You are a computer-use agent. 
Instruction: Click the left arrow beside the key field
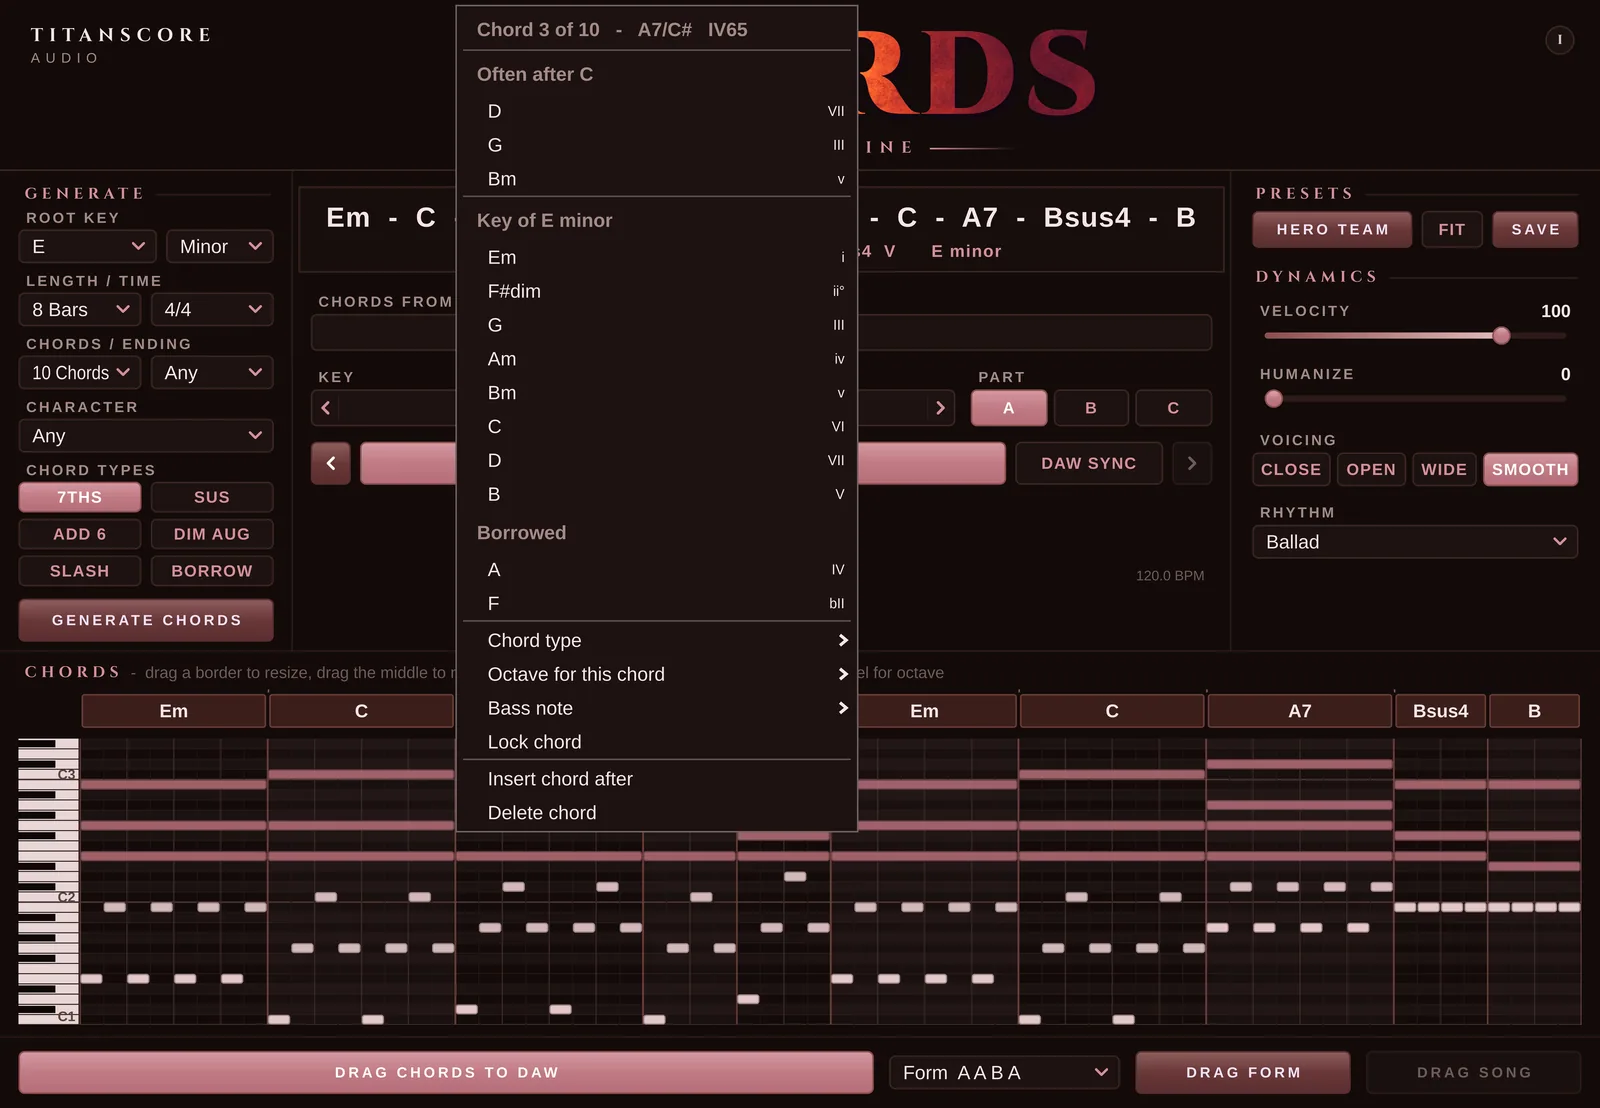326,408
